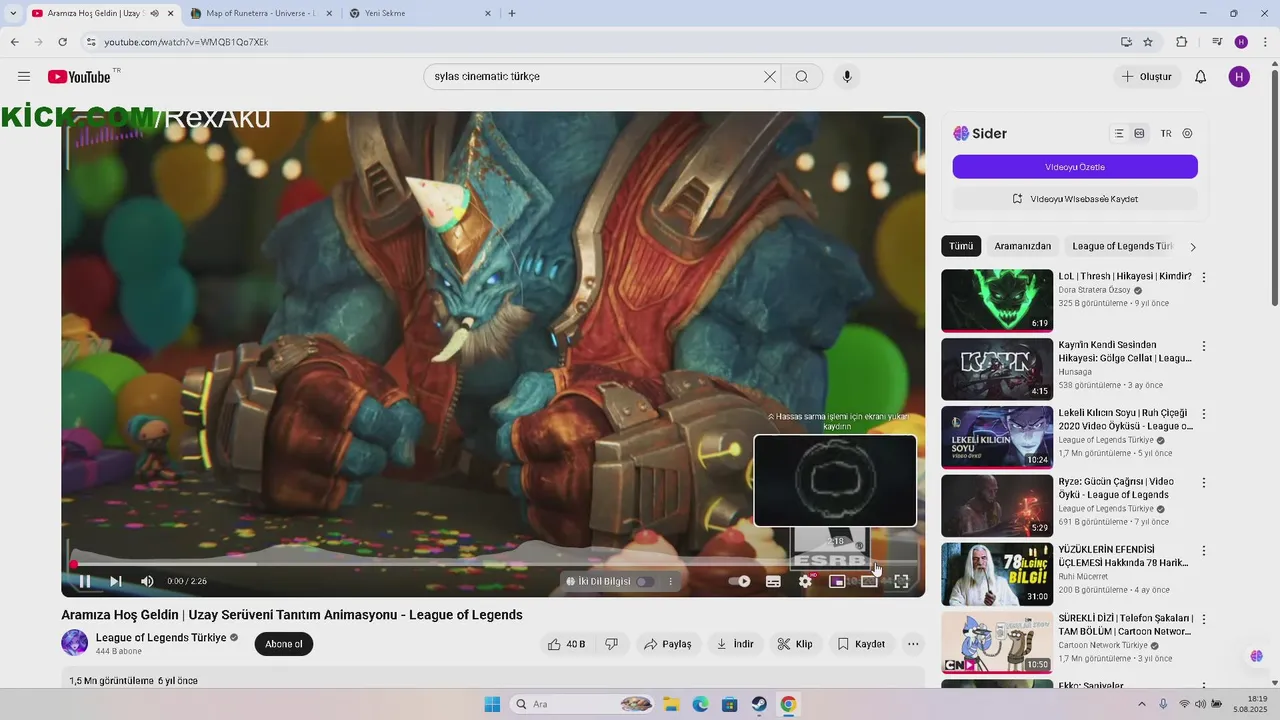
Task: Create a Klip from video
Action: 795,644
